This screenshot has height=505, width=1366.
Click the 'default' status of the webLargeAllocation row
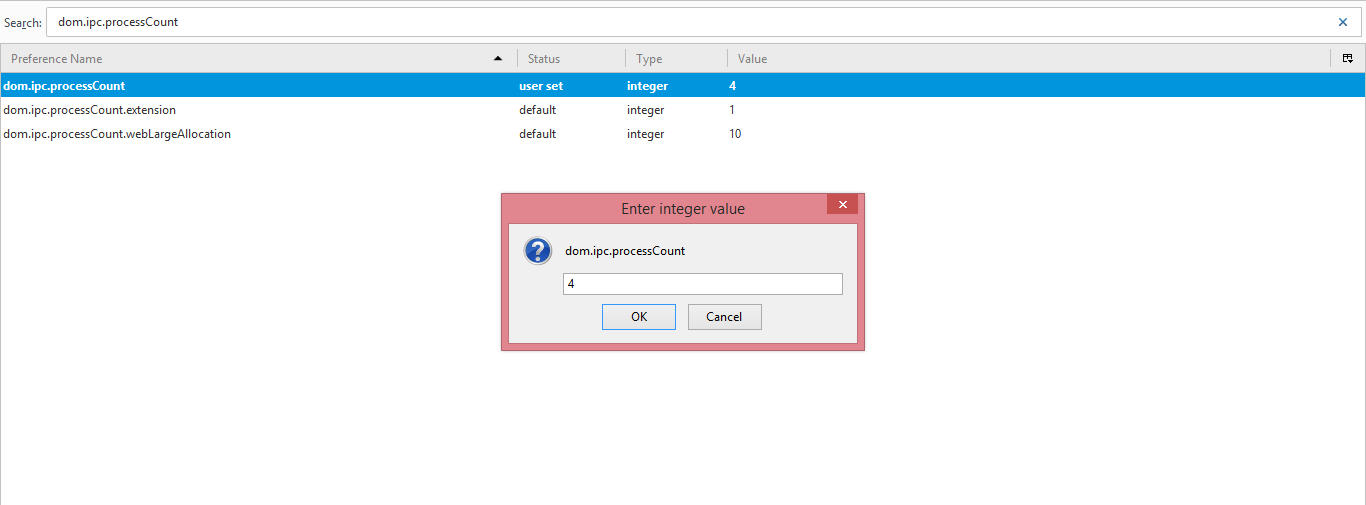tap(537, 134)
